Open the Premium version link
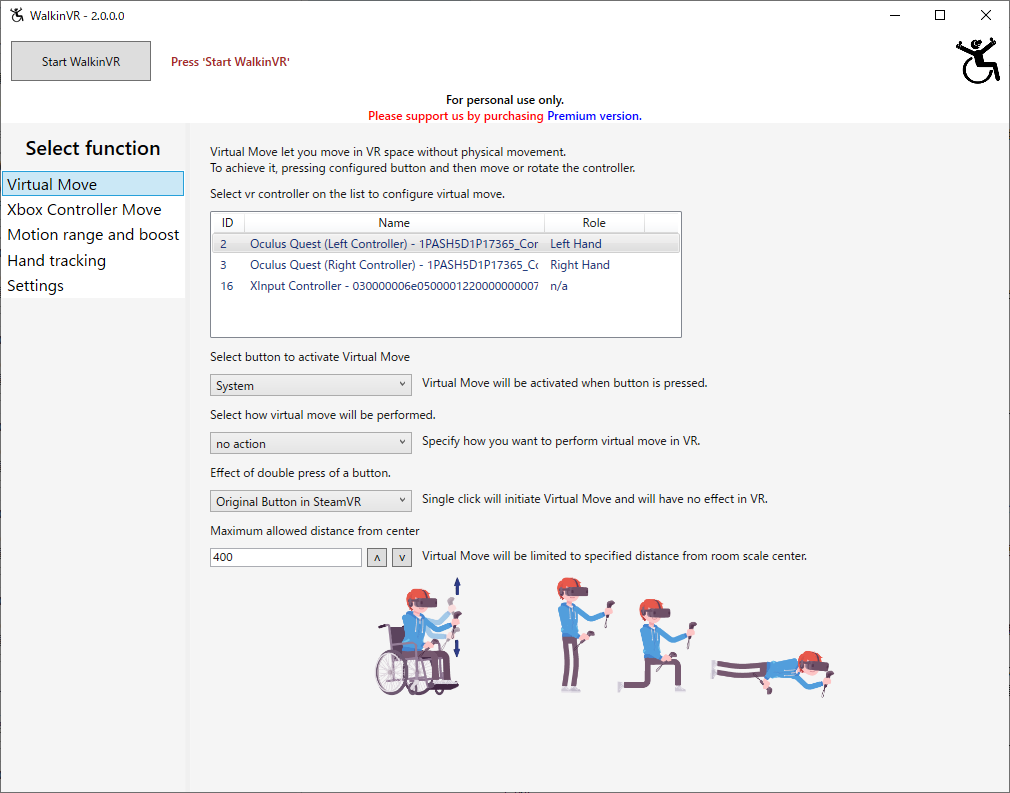The image size is (1010, 793). pos(594,116)
